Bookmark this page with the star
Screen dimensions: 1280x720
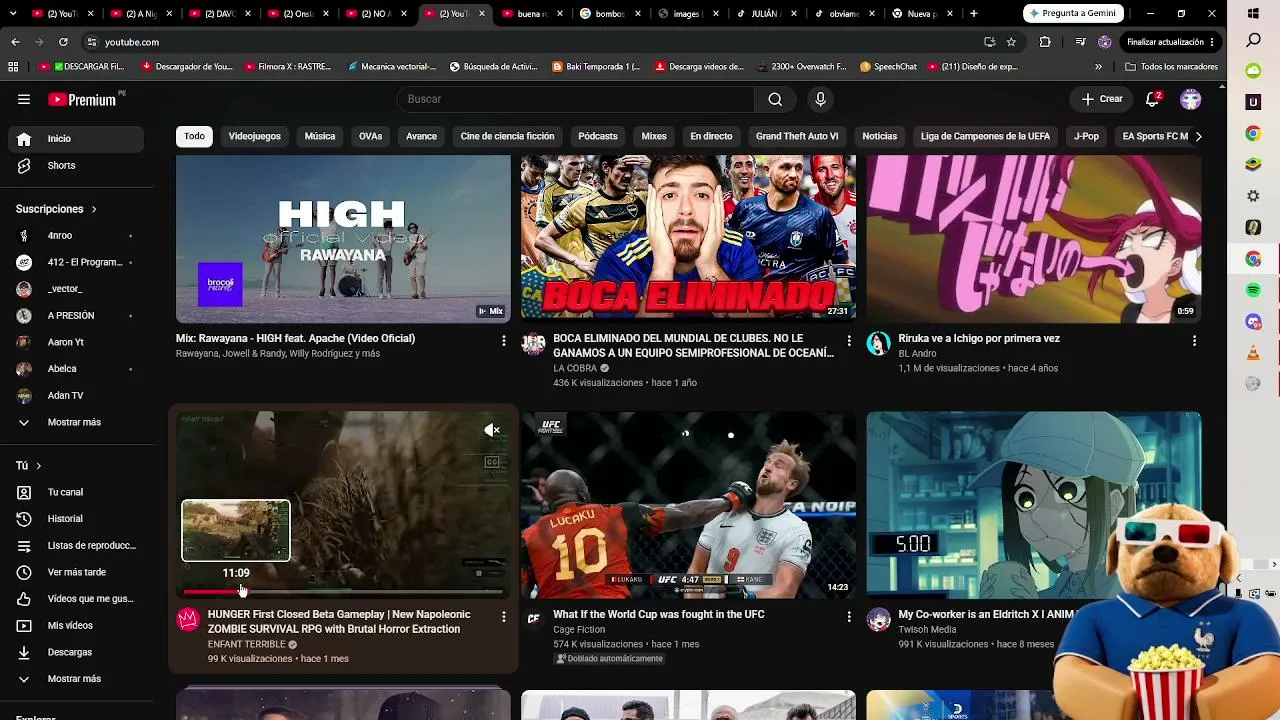[1011, 42]
